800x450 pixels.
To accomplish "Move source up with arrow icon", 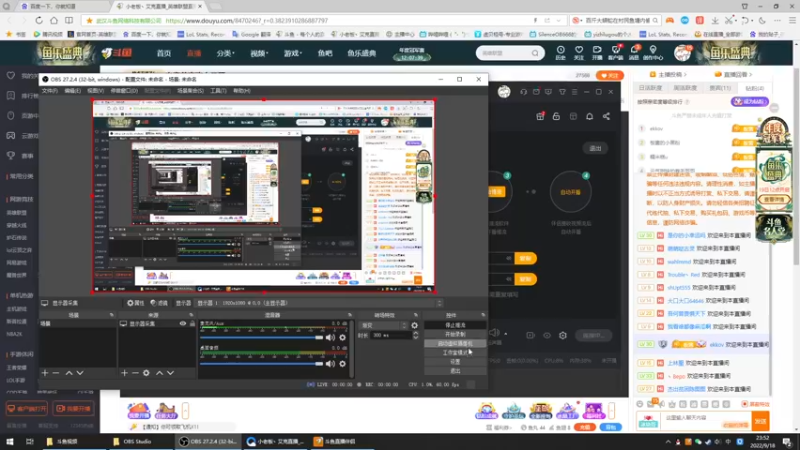I will coord(159,373).
